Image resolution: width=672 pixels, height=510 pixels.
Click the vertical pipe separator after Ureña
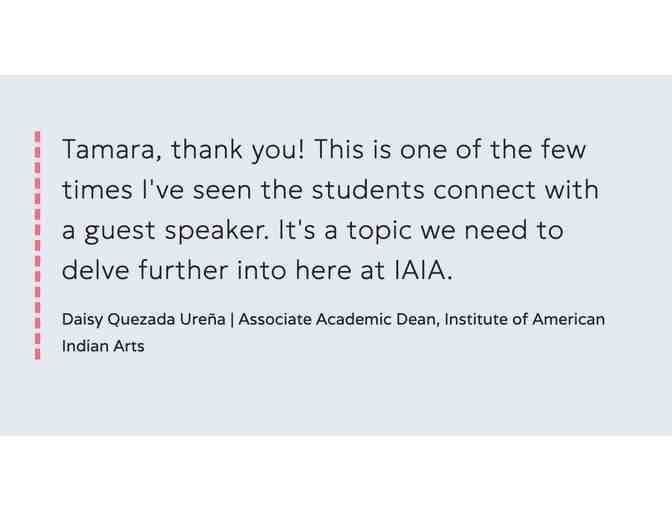tap(232, 320)
